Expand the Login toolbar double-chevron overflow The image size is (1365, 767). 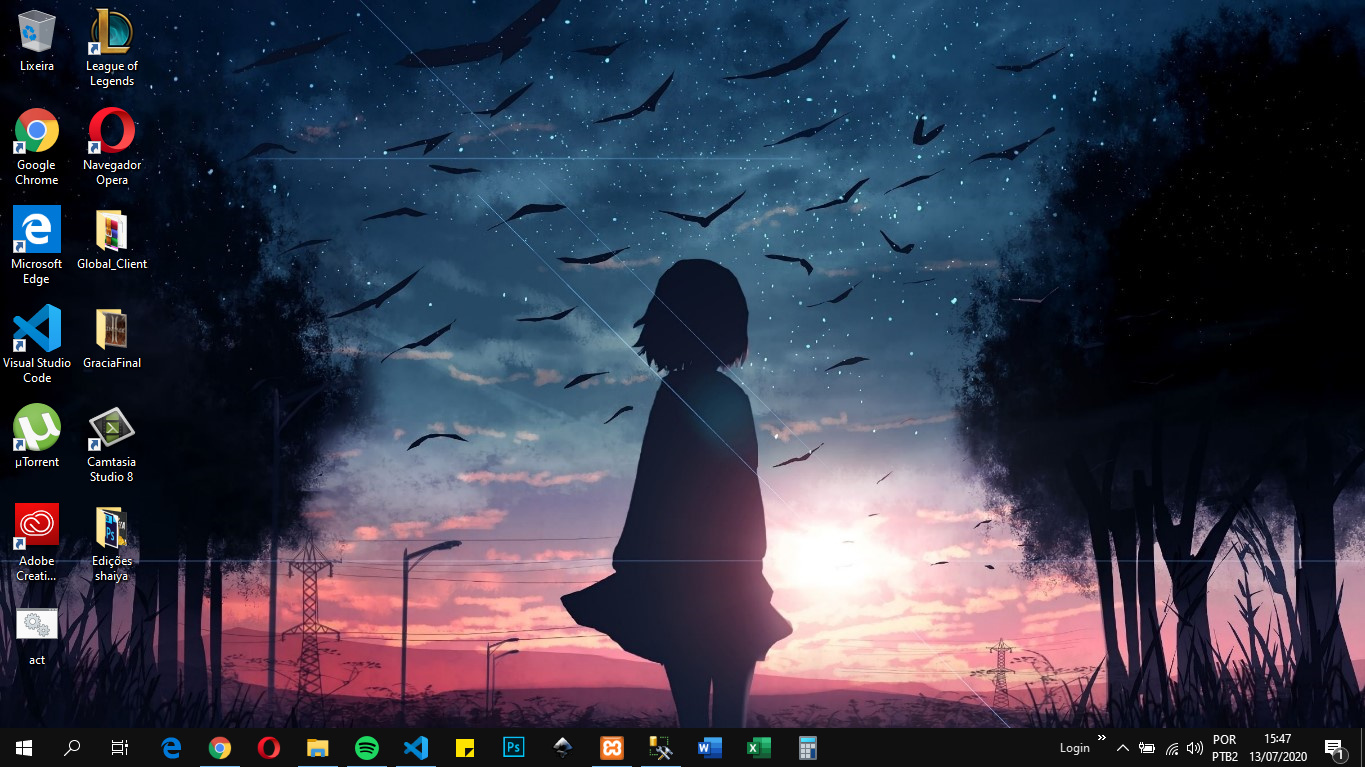coord(1102,739)
